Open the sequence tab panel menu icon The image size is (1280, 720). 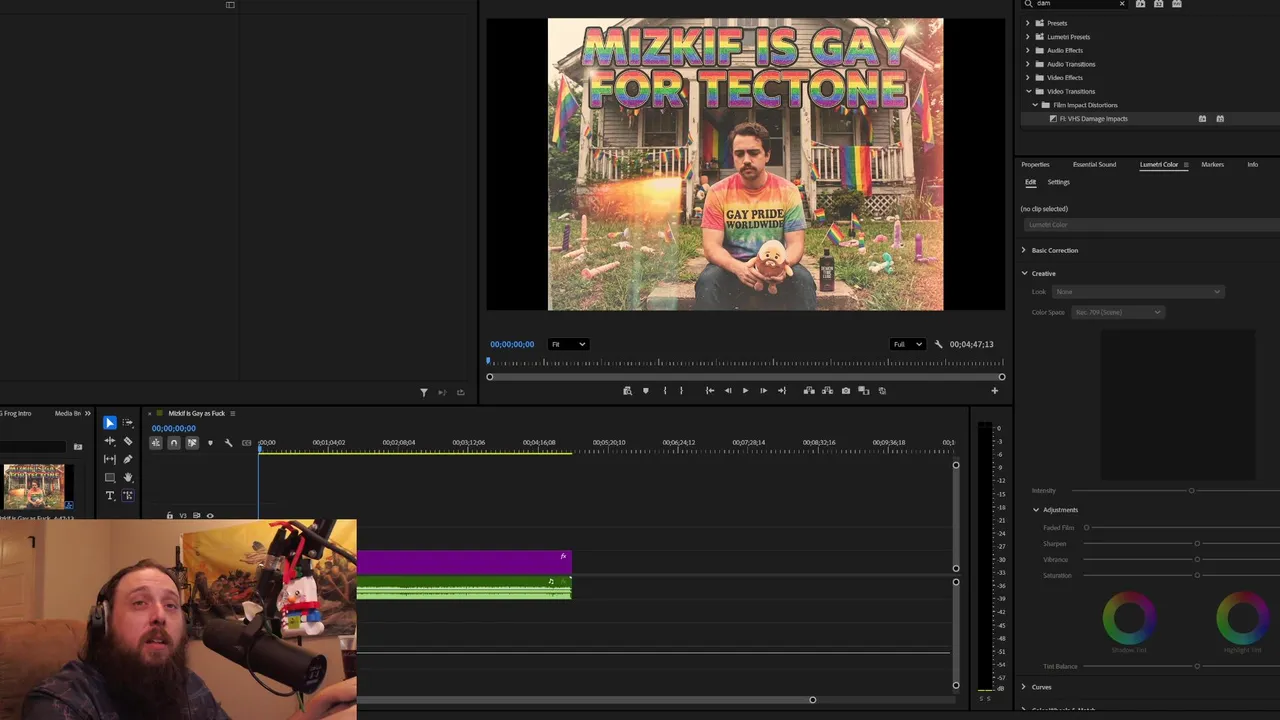point(233,413)
